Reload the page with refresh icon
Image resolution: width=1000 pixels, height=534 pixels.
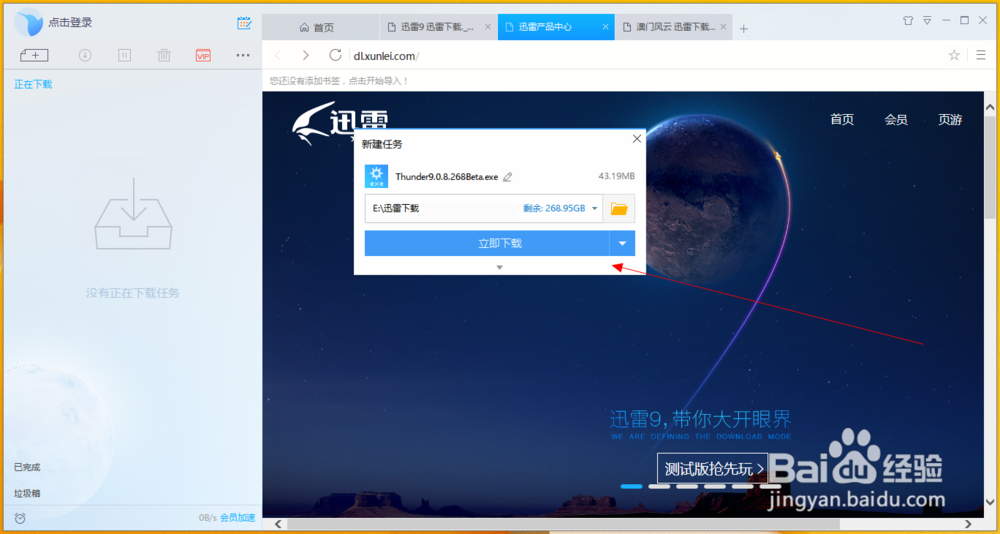click(x=335, y=56)
